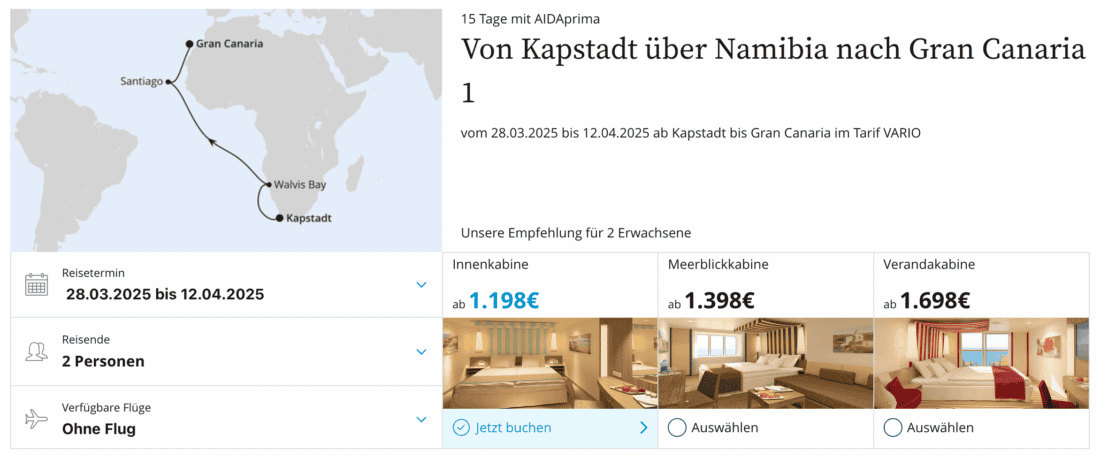This screenshot has width=1100, height=458.
Task: Click the Kapstadt port marker on map
Action: tap(279, 217)
